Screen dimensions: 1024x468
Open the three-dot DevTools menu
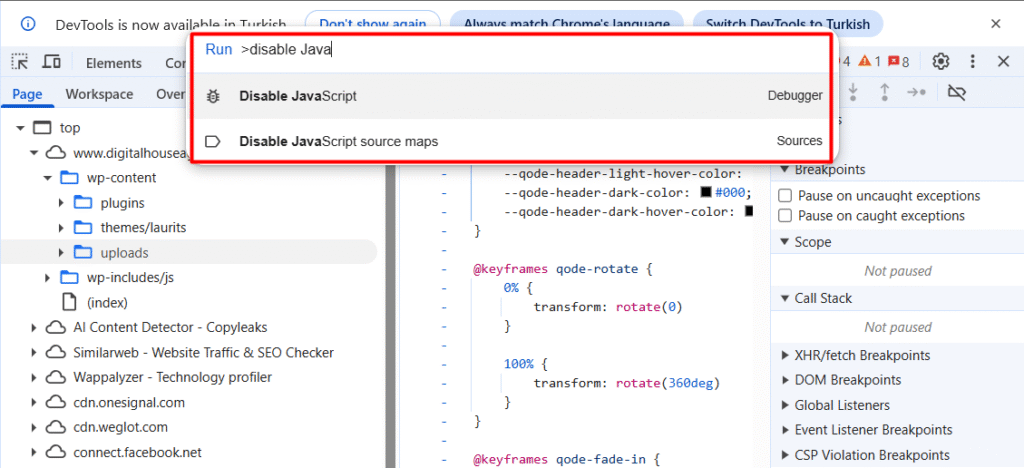(x=972, y=62)
